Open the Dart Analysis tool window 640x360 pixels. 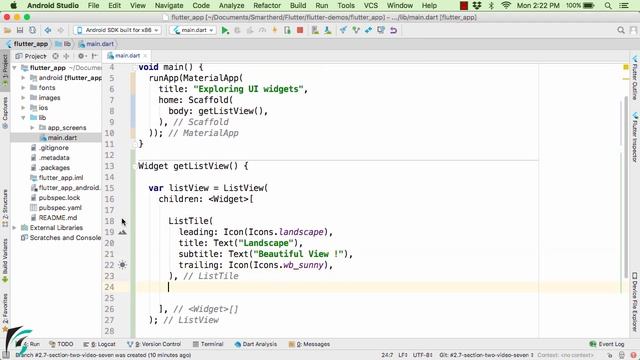coord(256,344)
